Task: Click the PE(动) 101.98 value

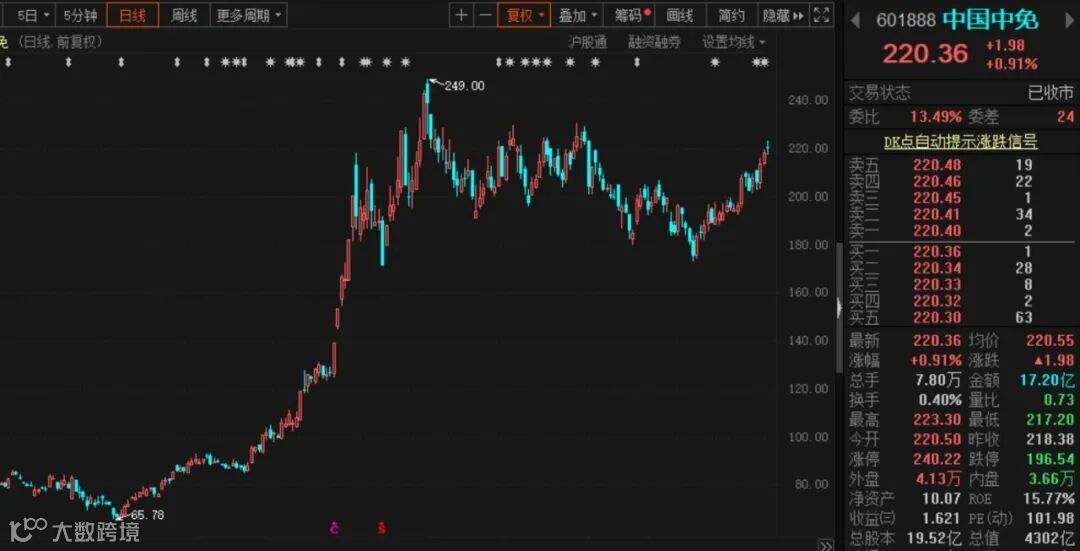Action: click(x=1050, y=518)
